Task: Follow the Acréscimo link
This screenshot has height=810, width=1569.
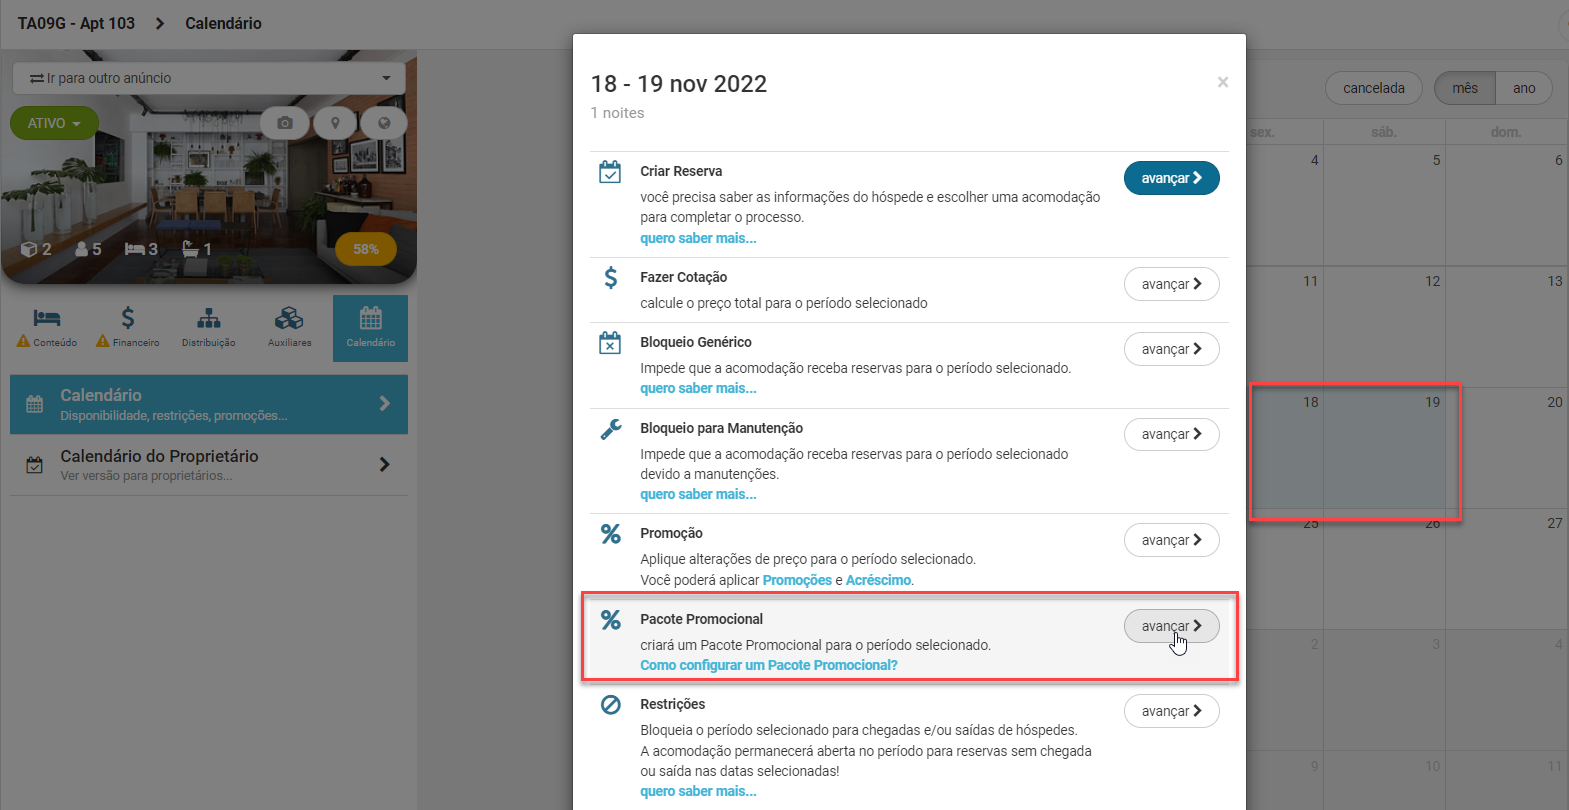Action: 878,580
